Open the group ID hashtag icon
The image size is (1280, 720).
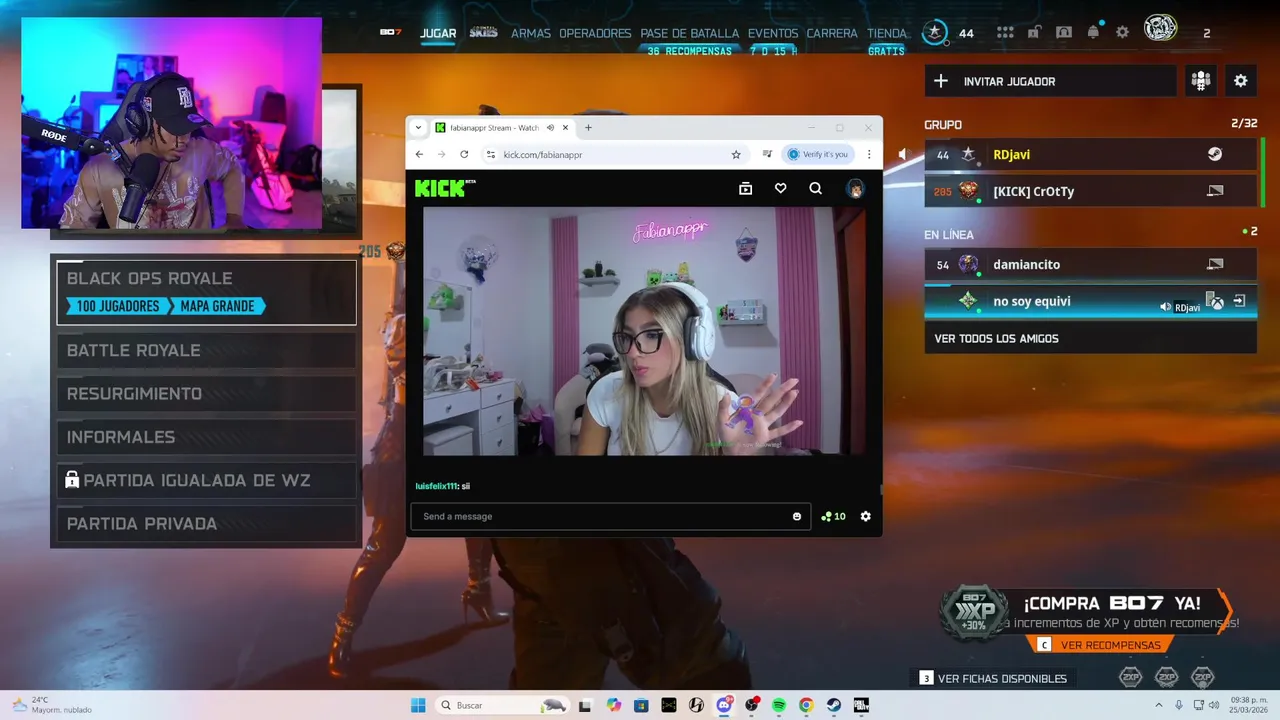click(x=1201, y=81)
